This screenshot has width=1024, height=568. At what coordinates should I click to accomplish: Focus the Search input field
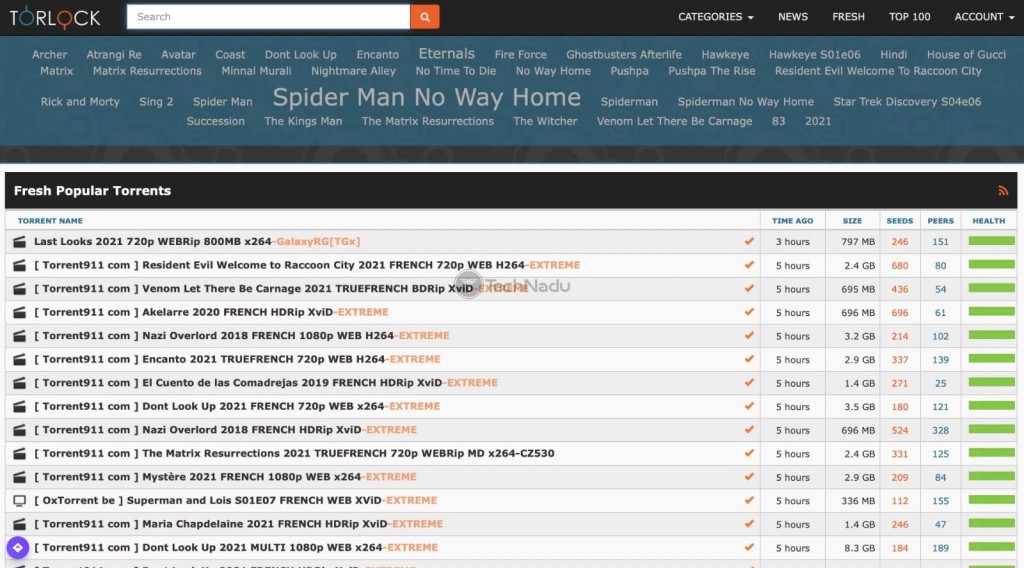point(268,17)
